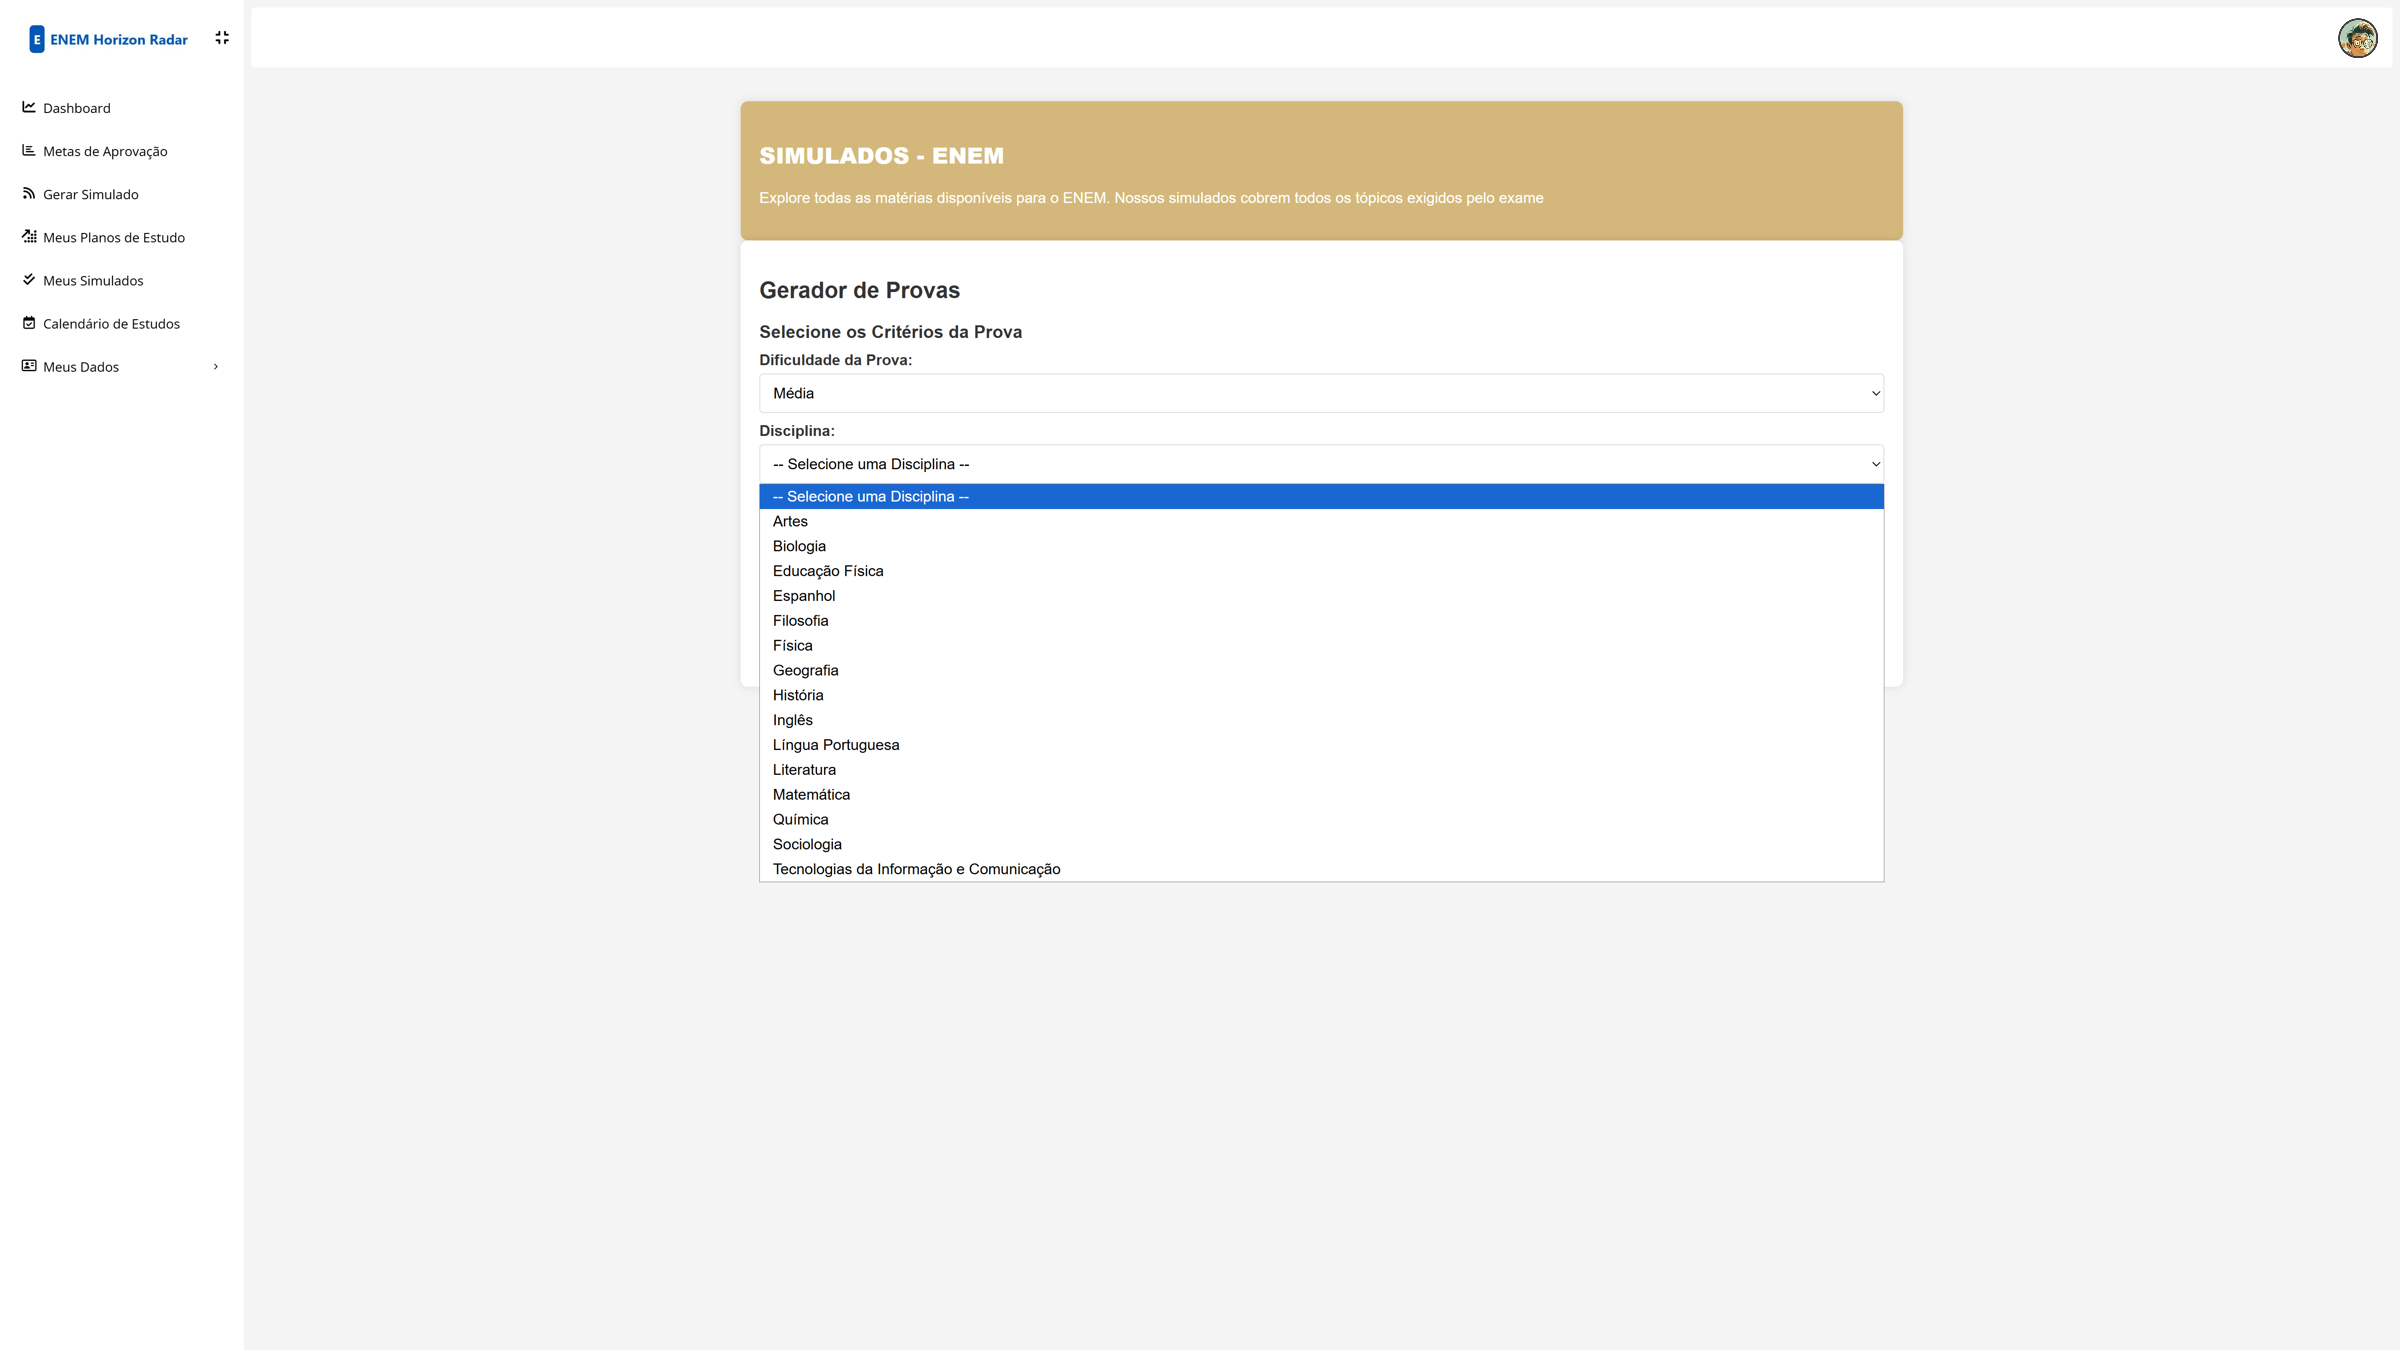Select Matemática from the list
This screenshot has width=2400, height=1350.
click(1321, 795)
